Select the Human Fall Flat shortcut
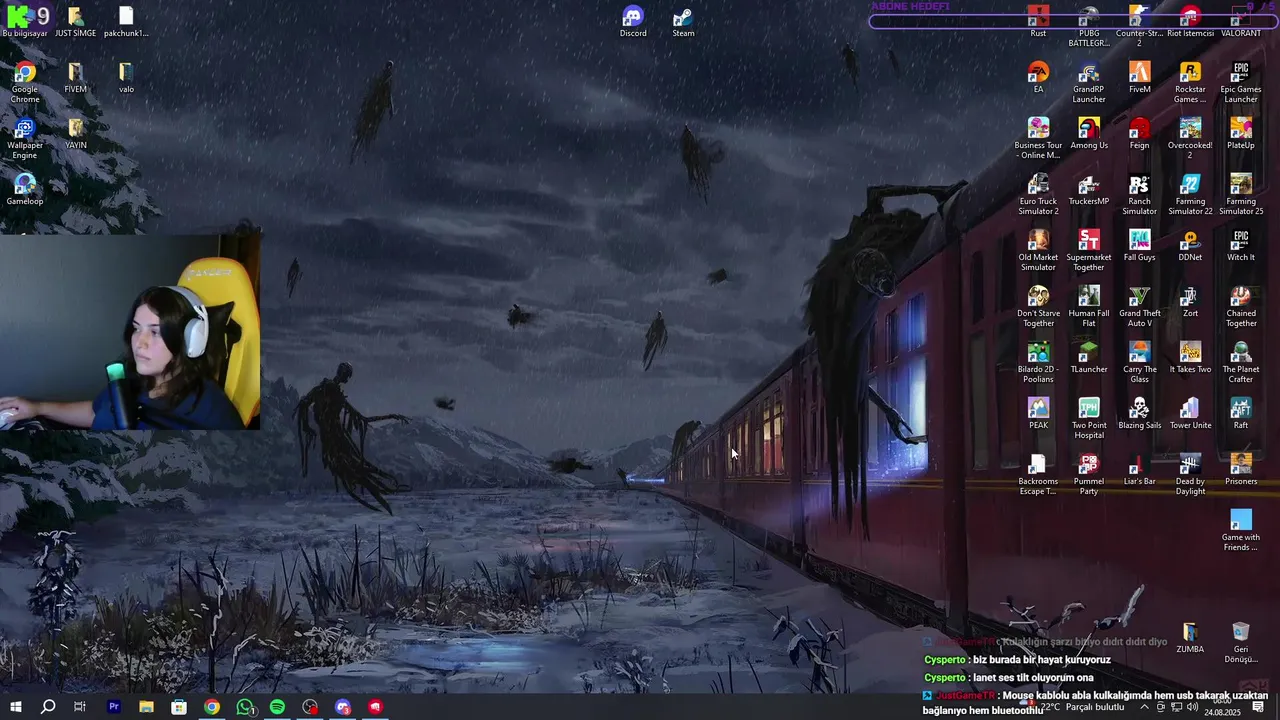 1089,307
